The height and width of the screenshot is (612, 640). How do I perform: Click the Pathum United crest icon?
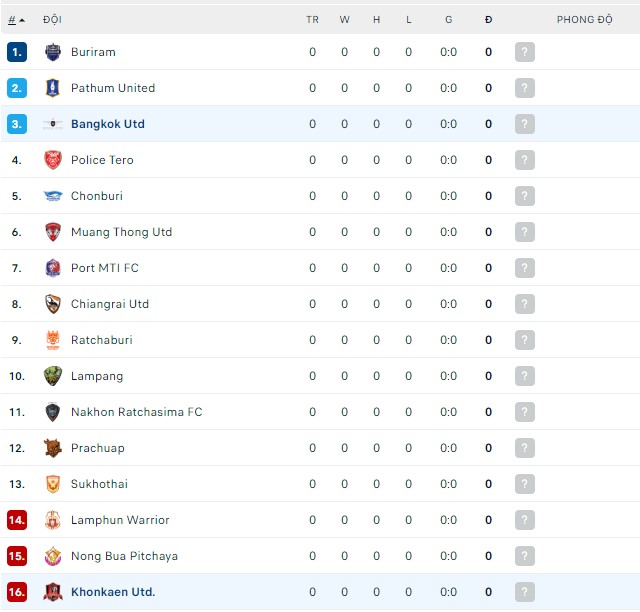tap(53, 88)
